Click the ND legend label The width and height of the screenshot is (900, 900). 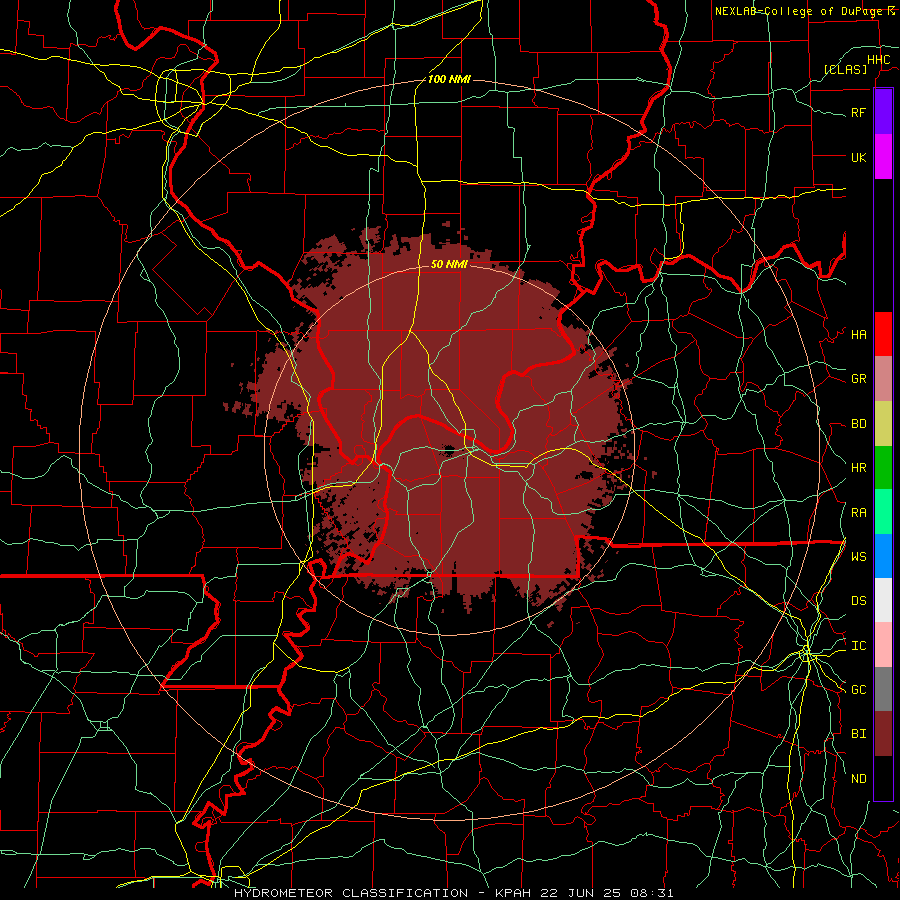click(858, 779)
